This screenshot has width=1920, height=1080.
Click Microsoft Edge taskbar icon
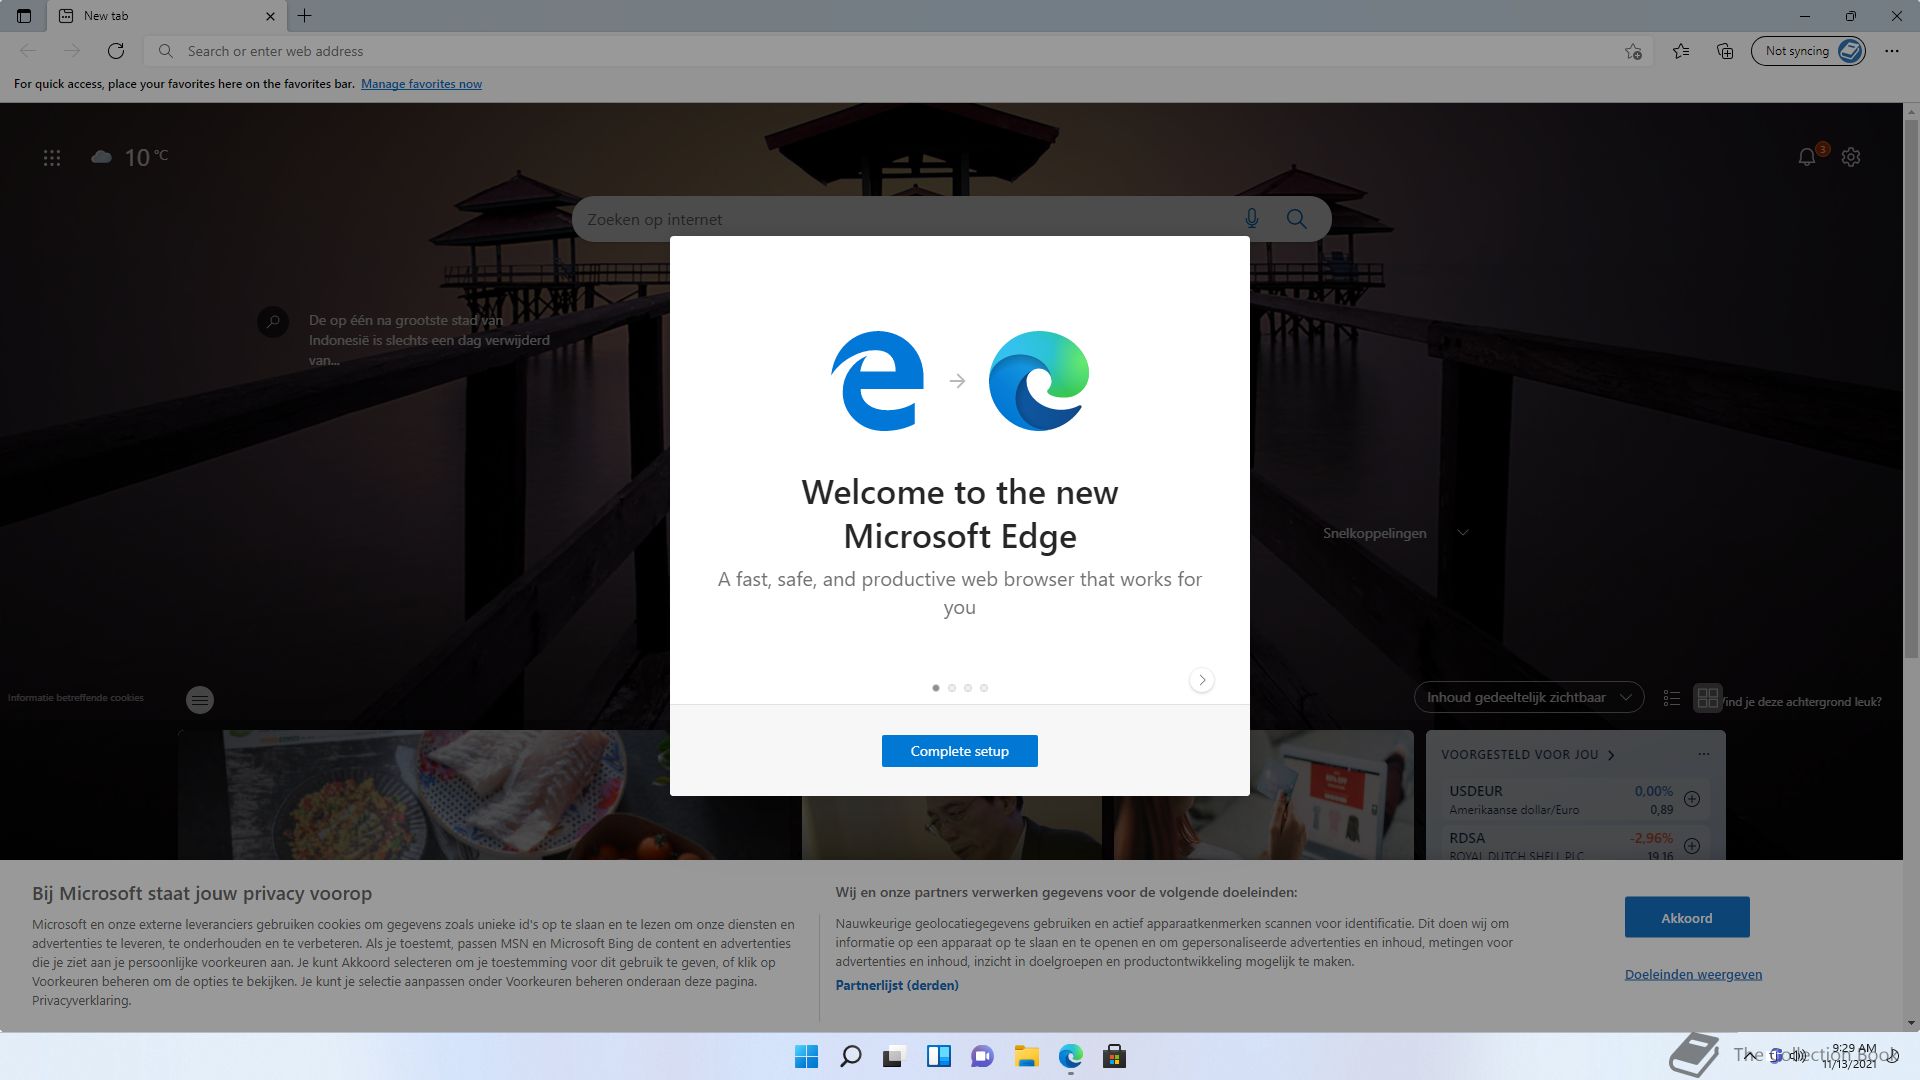pos(1070,1057)
